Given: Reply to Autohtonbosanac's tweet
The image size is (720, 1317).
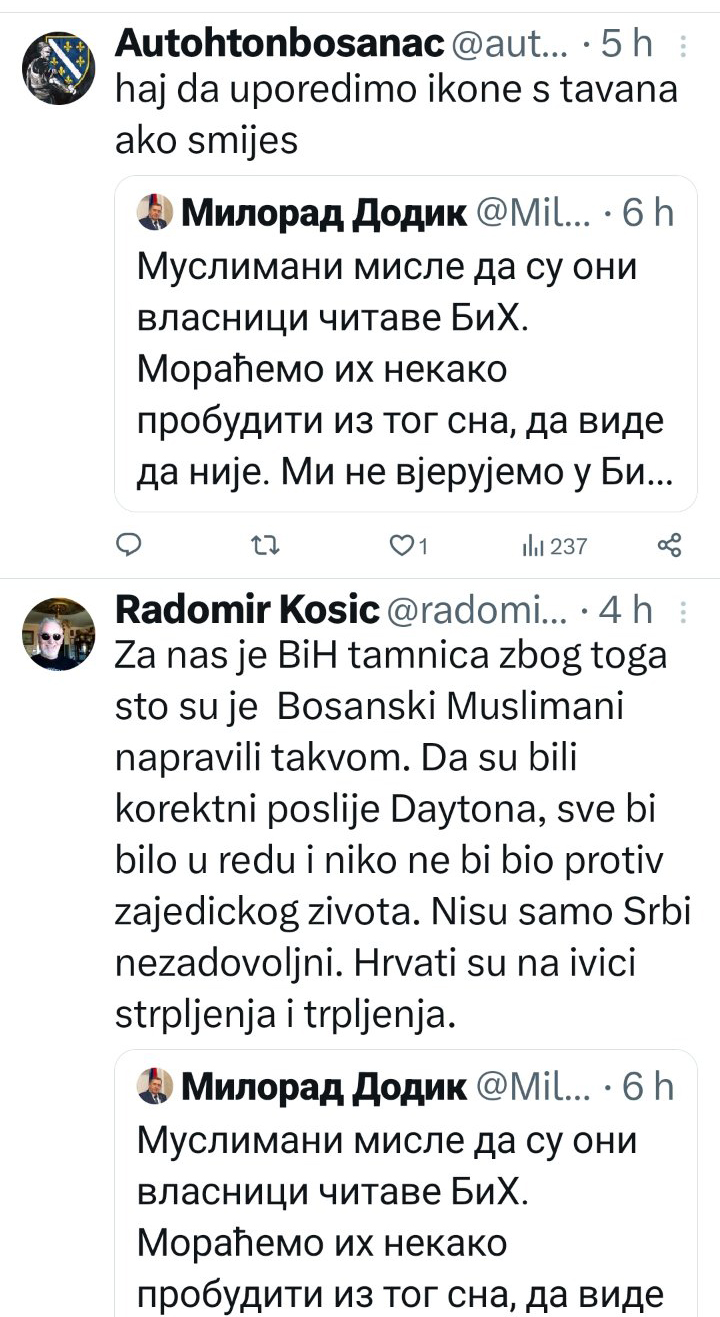Looking at the screenshot, I should point(131,545).
